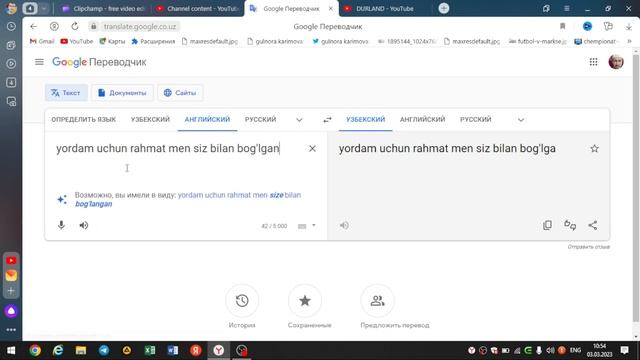Switch to the Channel content YouTube tab

(198, 9)
